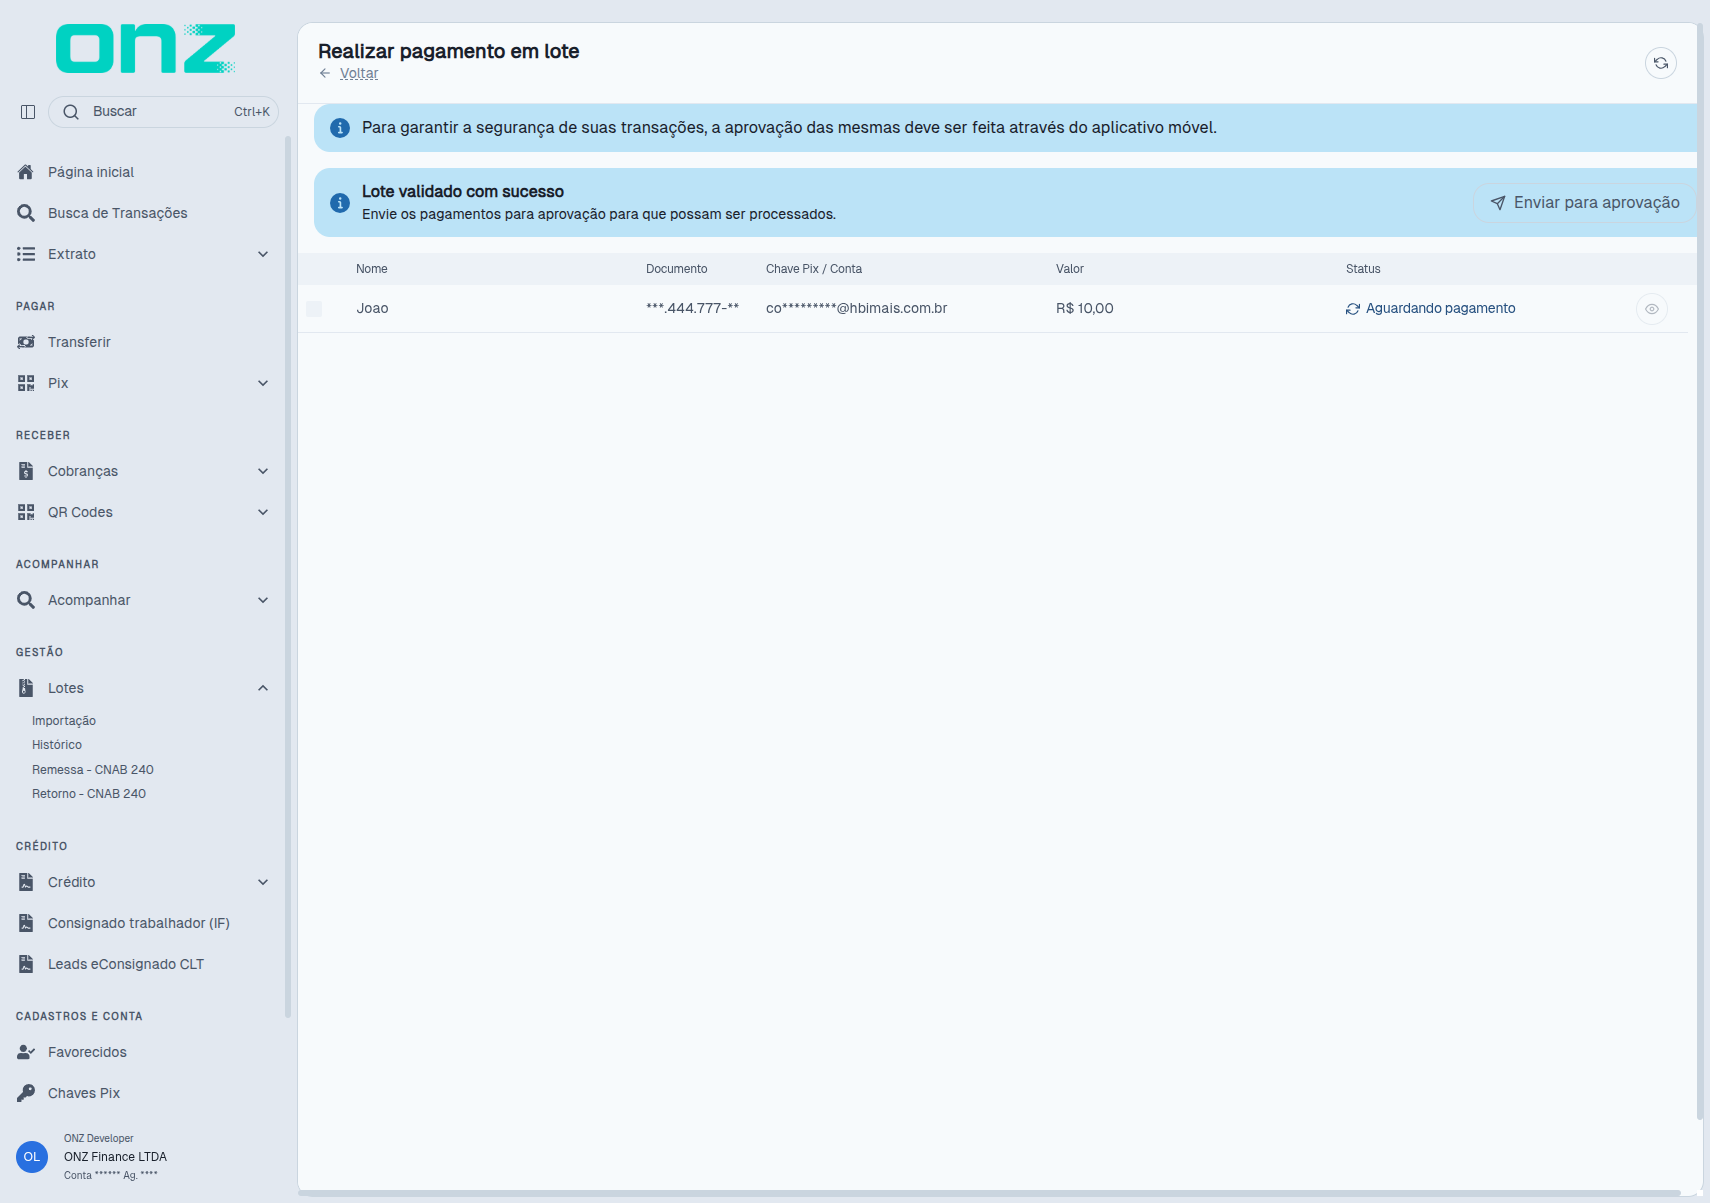Click the Lotes file icon
The width and height of the screenshot is (1710, 1203).
pyautogui.click(x=26, y=688)
